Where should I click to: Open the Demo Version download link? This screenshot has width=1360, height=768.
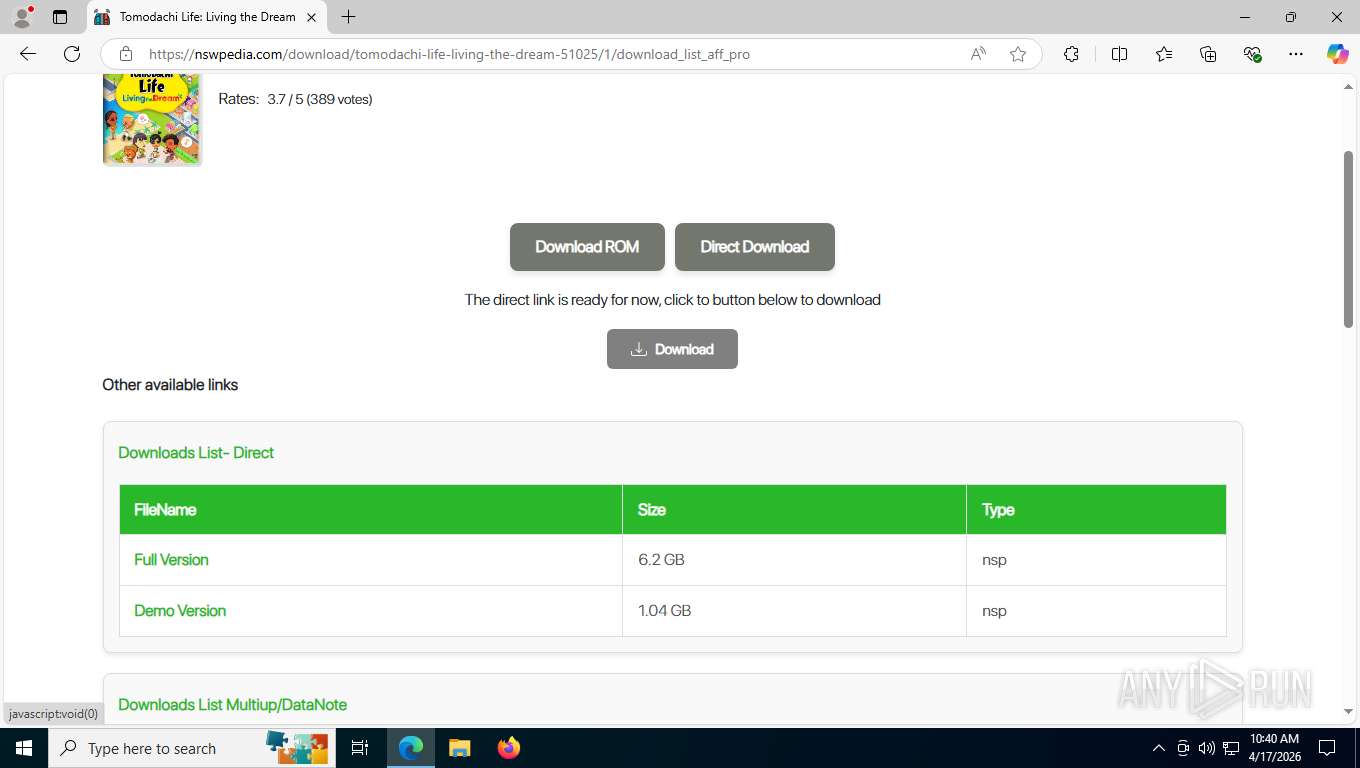coord(180,611)
